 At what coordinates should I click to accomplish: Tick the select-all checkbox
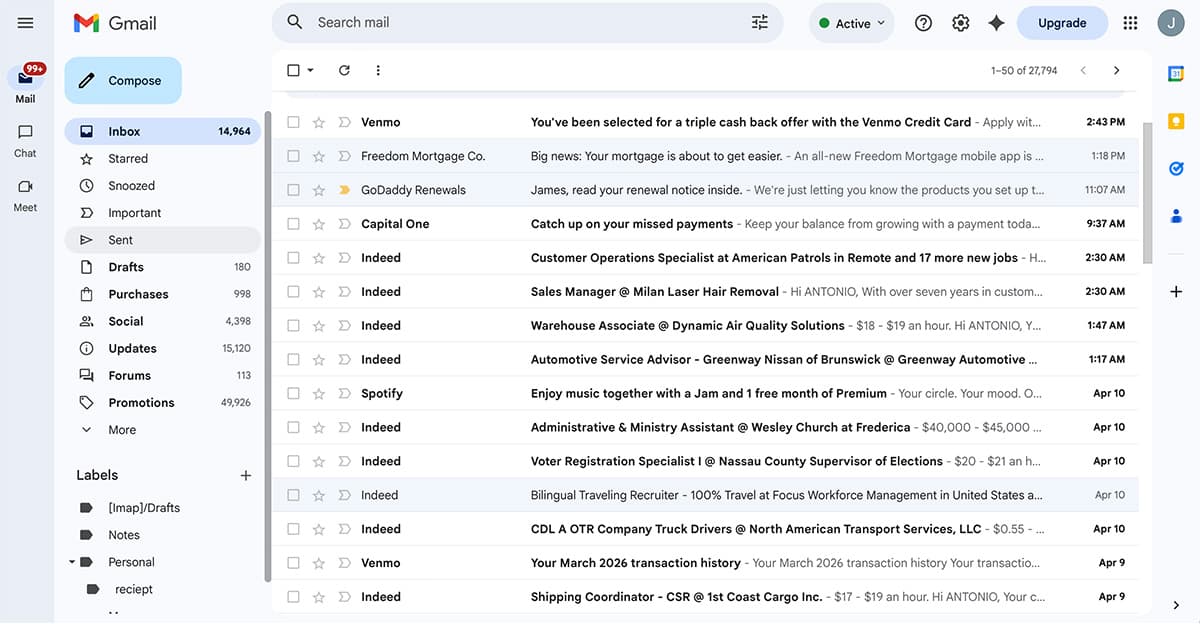(293, 70)
